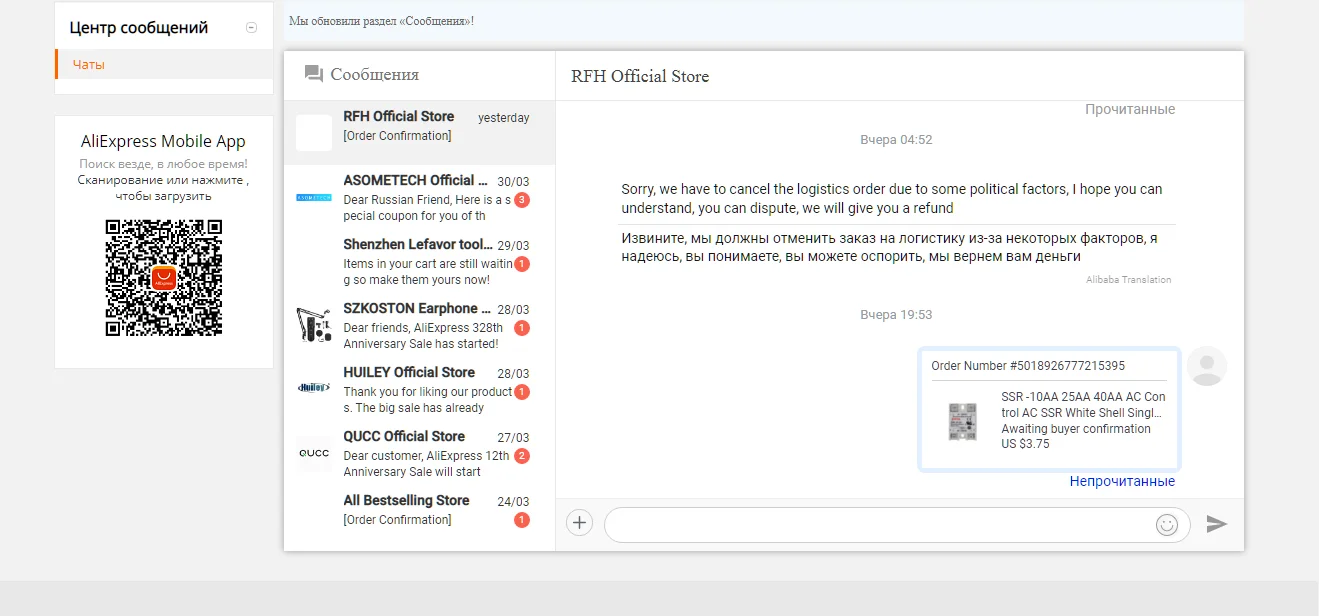Click the English cancel logistics message
This screenshot has height=616, width=1319.
click(892, 199)
